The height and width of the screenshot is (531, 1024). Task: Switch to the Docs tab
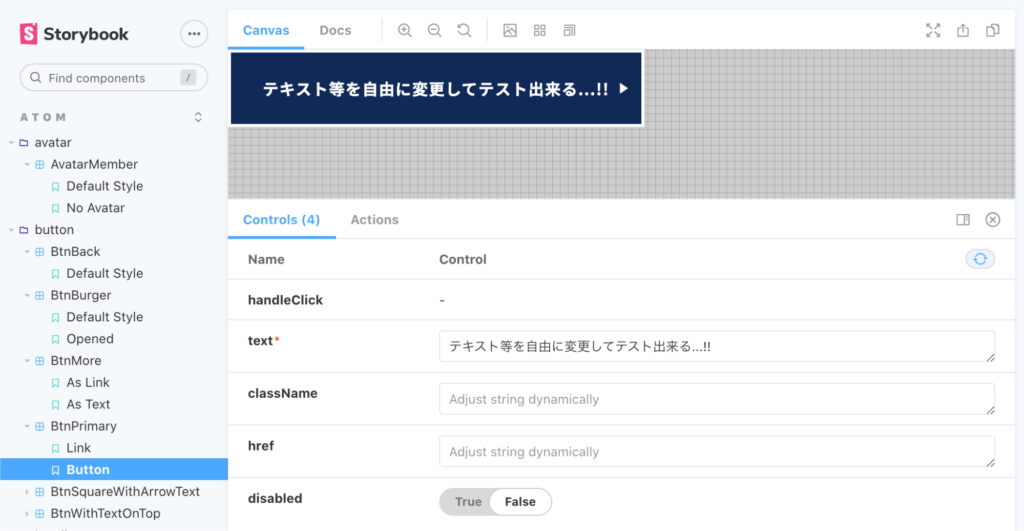(335, 30)
